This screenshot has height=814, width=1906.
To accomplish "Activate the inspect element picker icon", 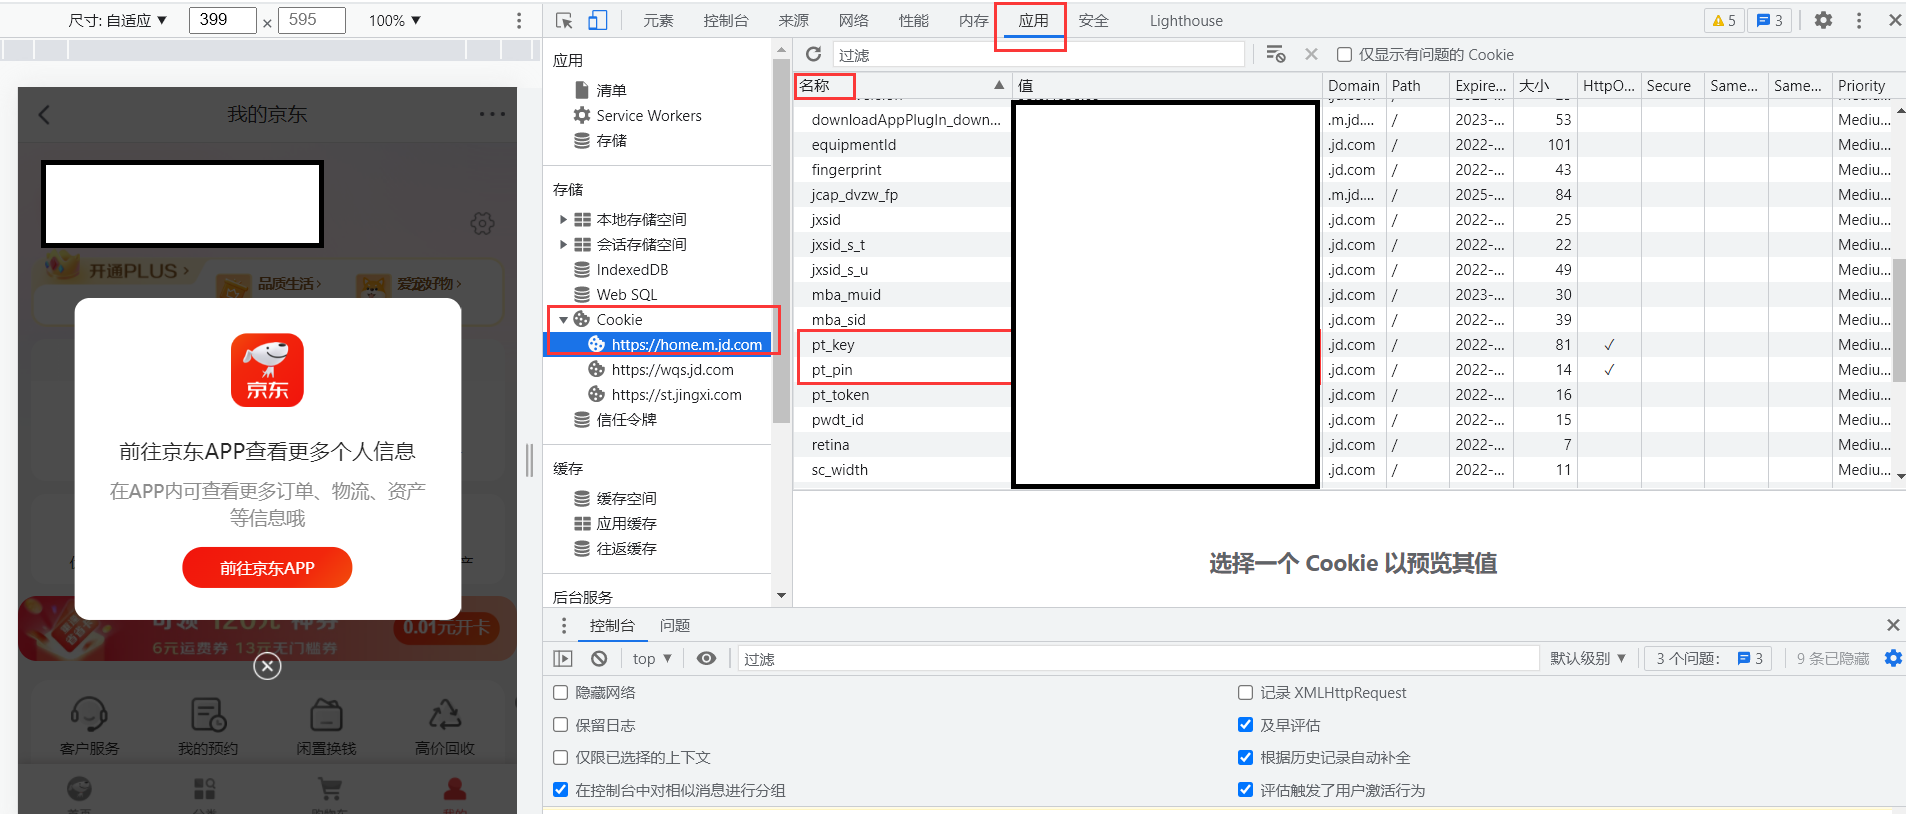I will [x=564, y=20].
